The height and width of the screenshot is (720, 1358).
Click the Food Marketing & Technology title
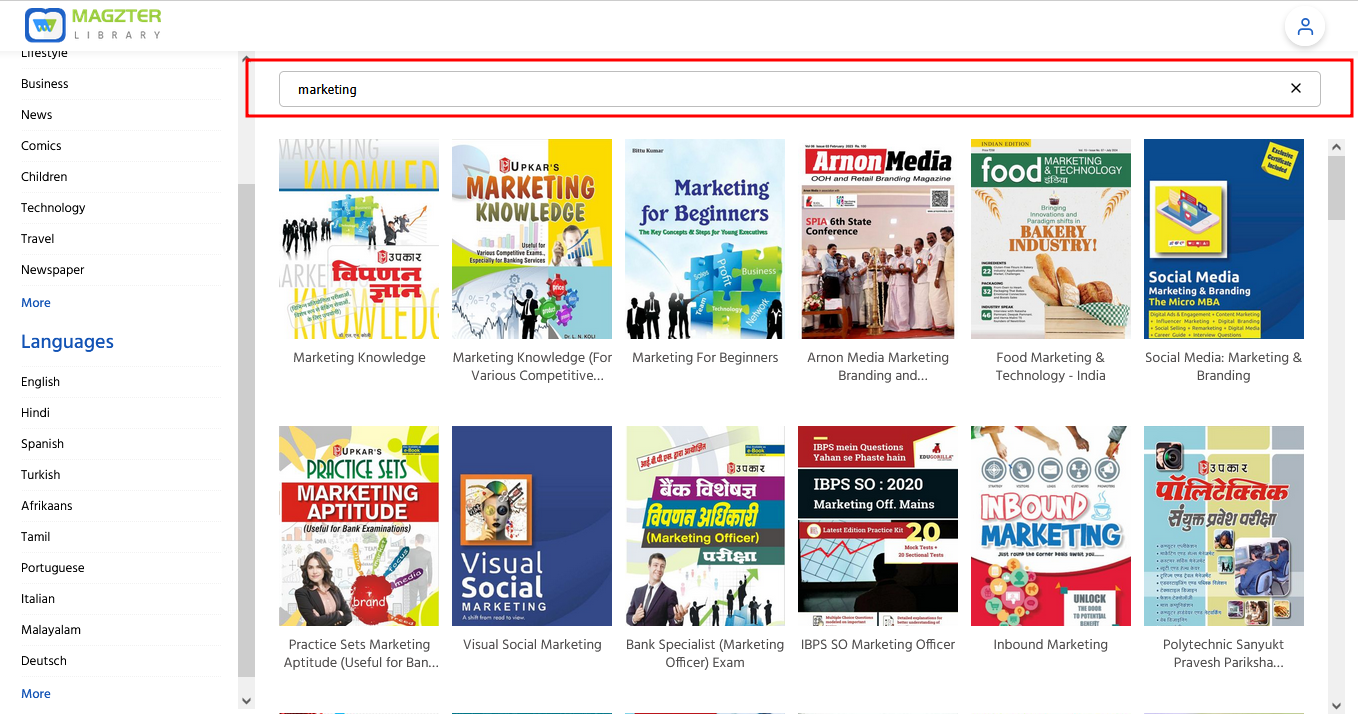point(1051,366)
